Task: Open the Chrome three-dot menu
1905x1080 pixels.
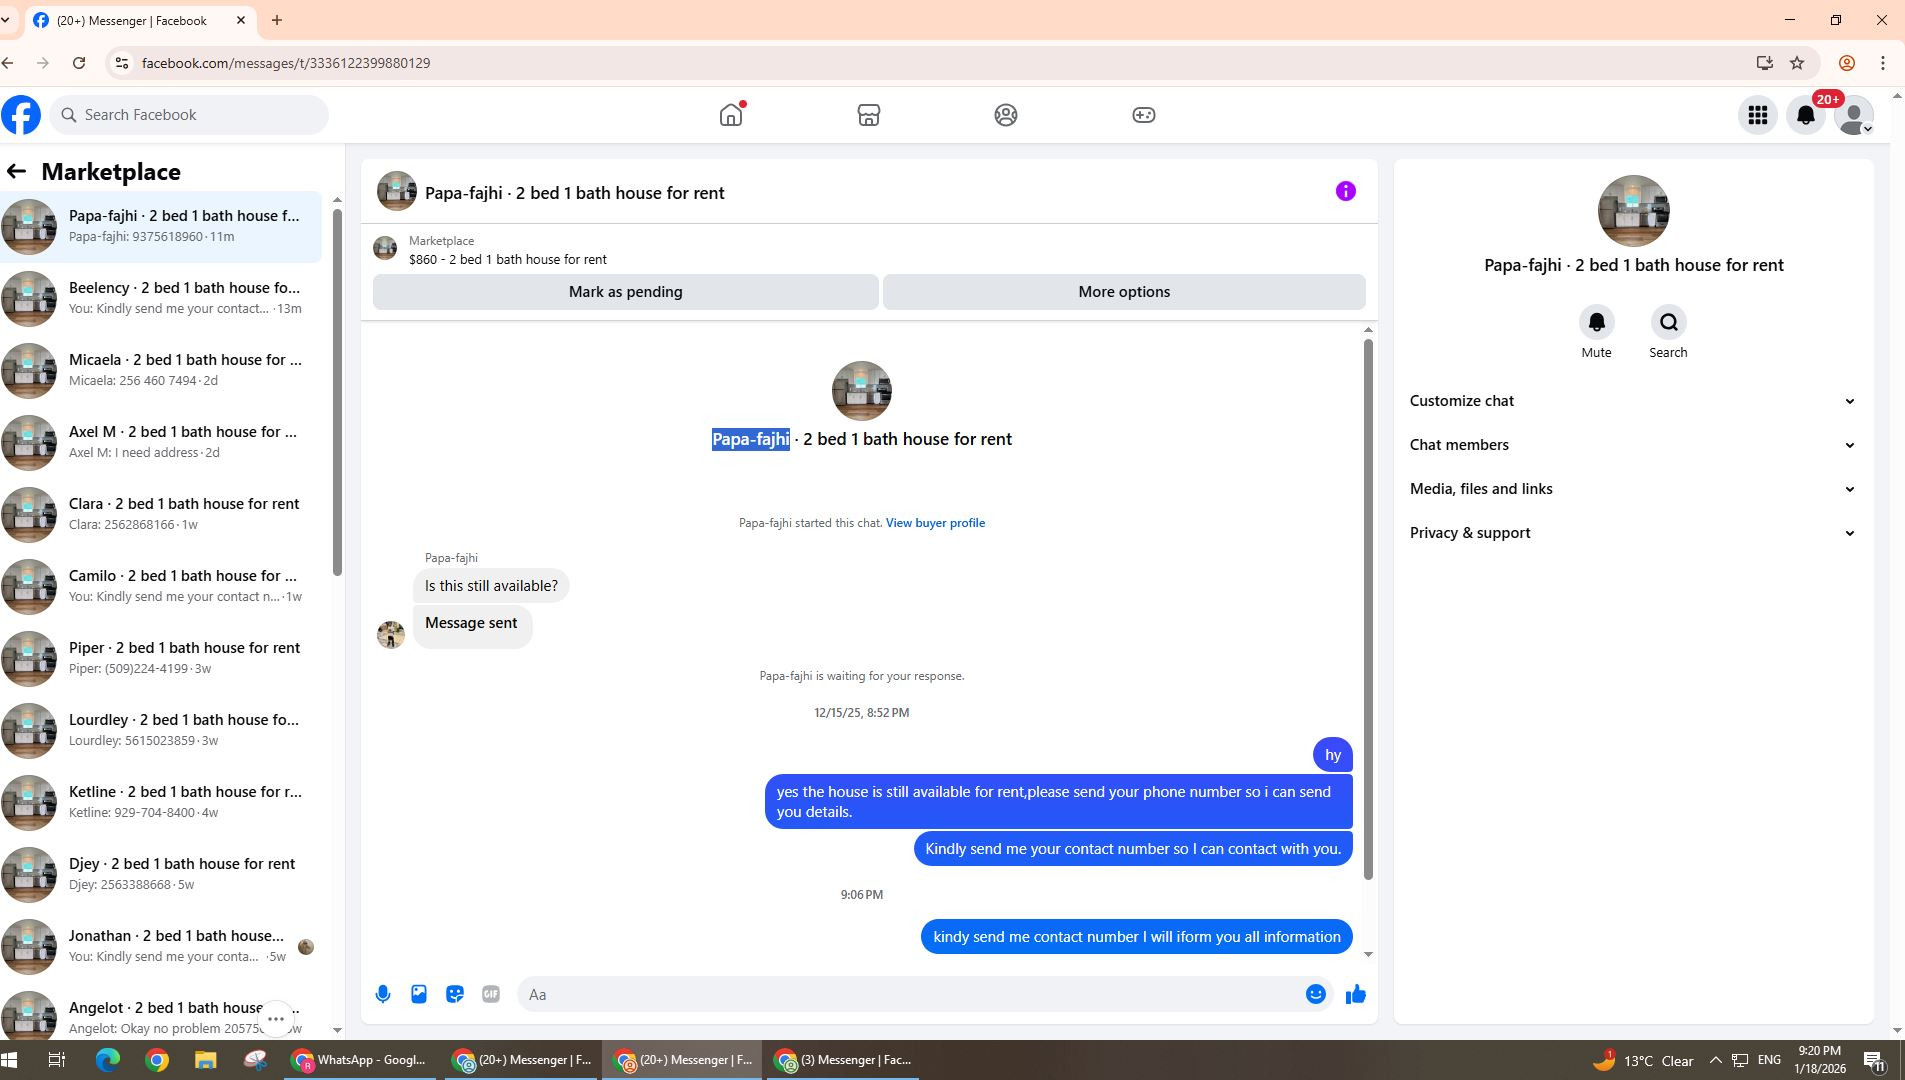Action: click(1883, 63)
